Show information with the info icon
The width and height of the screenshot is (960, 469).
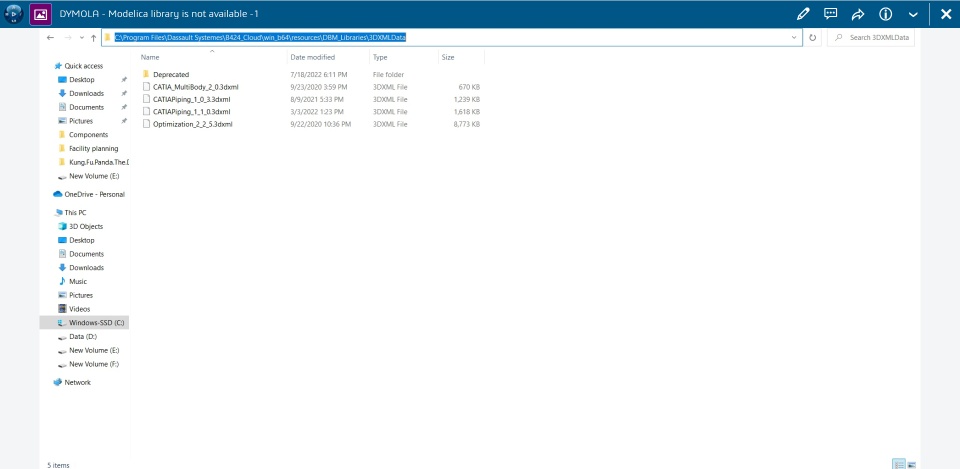(885, 14)
